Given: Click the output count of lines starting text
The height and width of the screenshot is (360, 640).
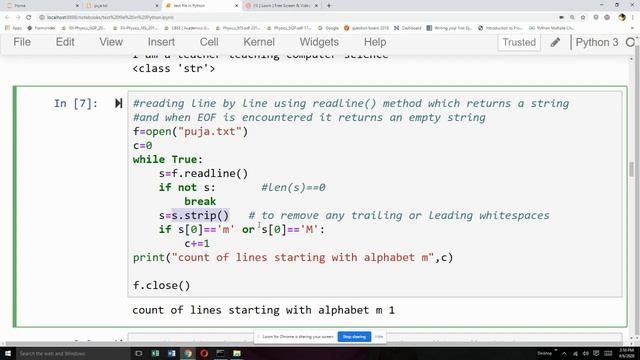Looking at the screenshot, I should (263, 310).
